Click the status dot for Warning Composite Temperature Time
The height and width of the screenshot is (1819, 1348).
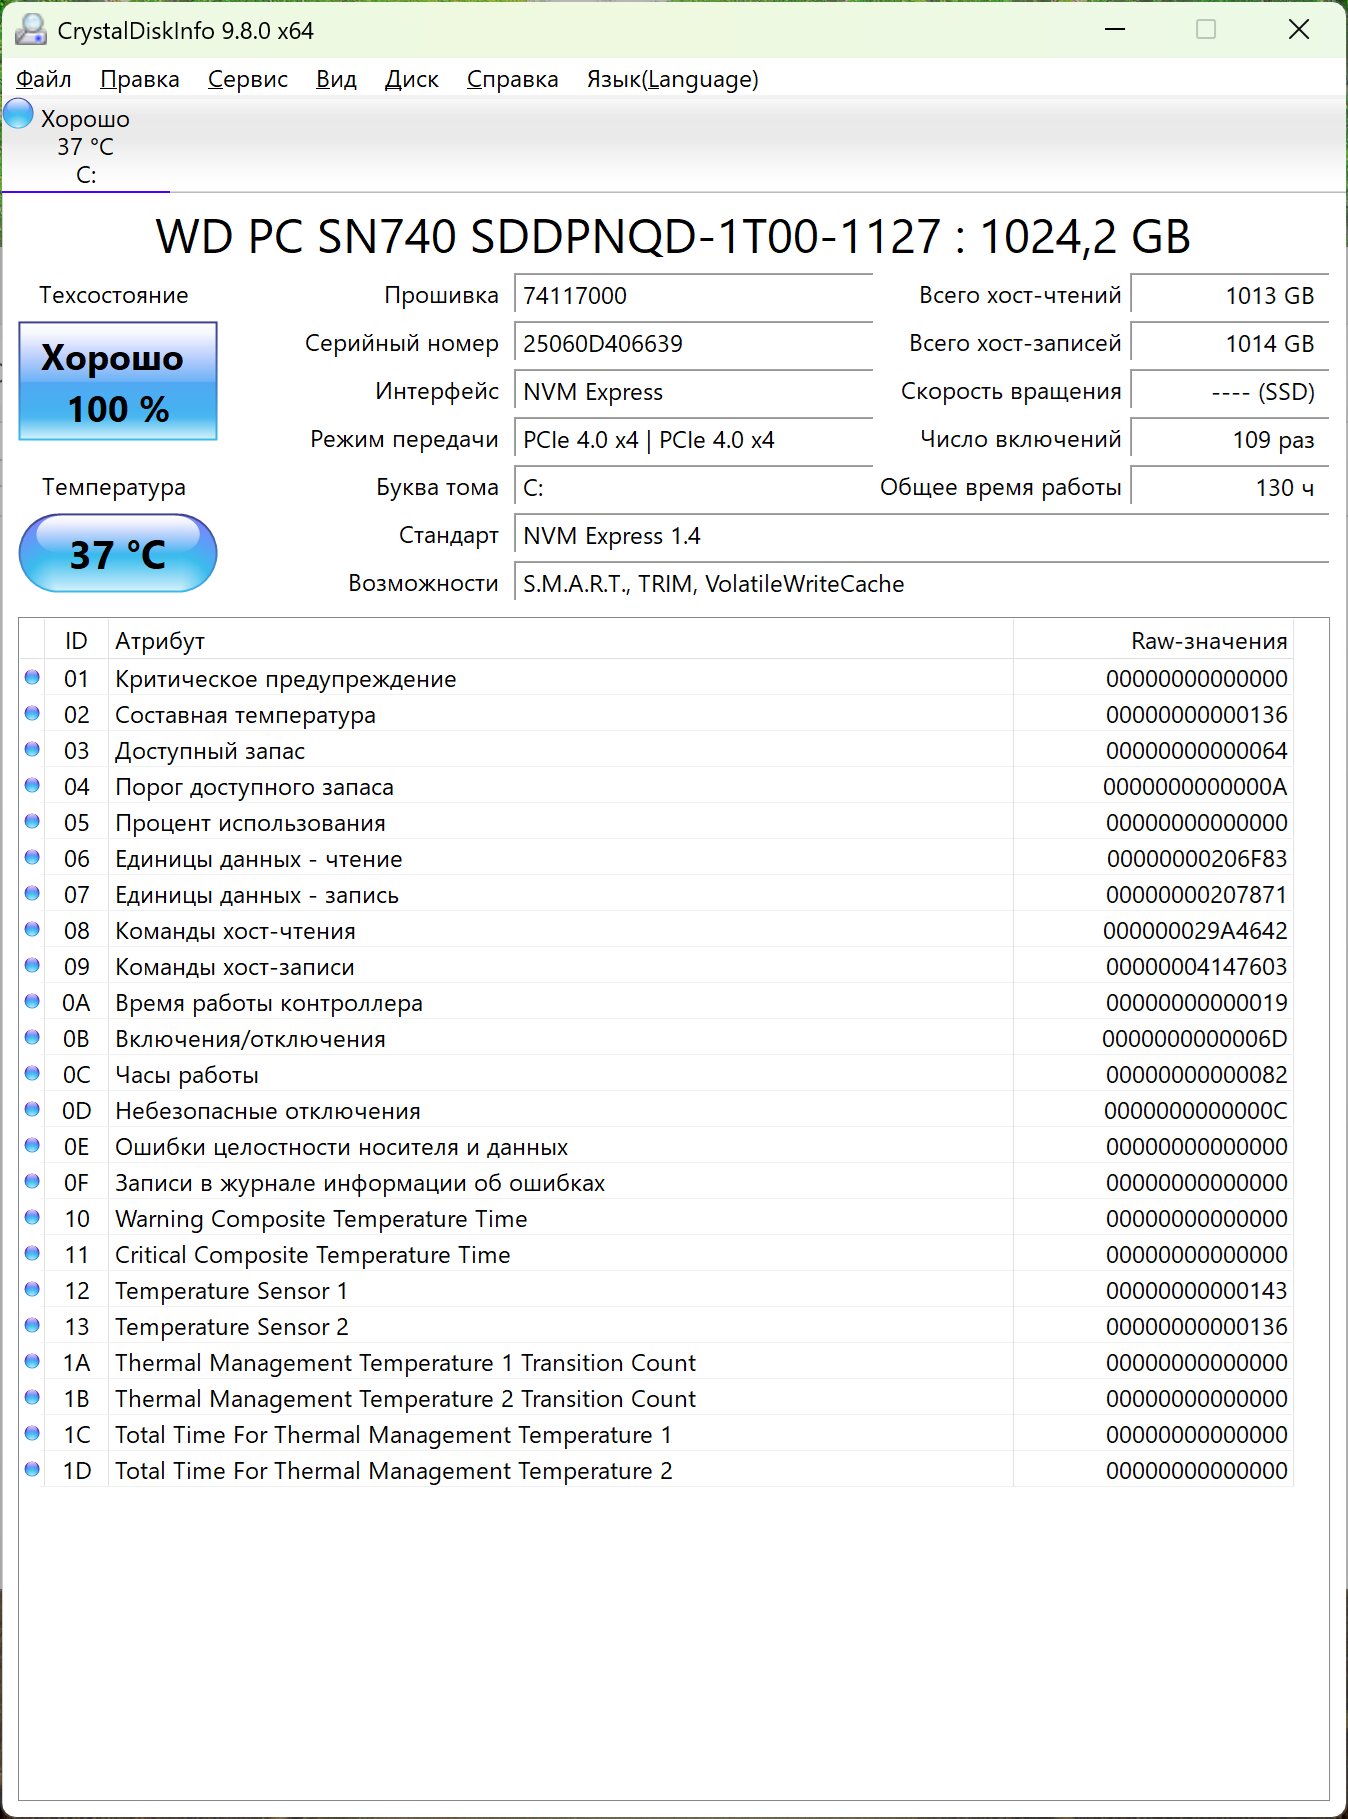click(32, 1218)
